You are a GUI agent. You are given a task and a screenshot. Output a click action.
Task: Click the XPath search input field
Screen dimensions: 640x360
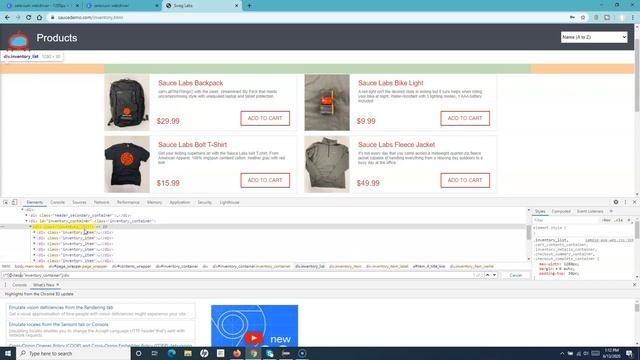tap(237, 275)
